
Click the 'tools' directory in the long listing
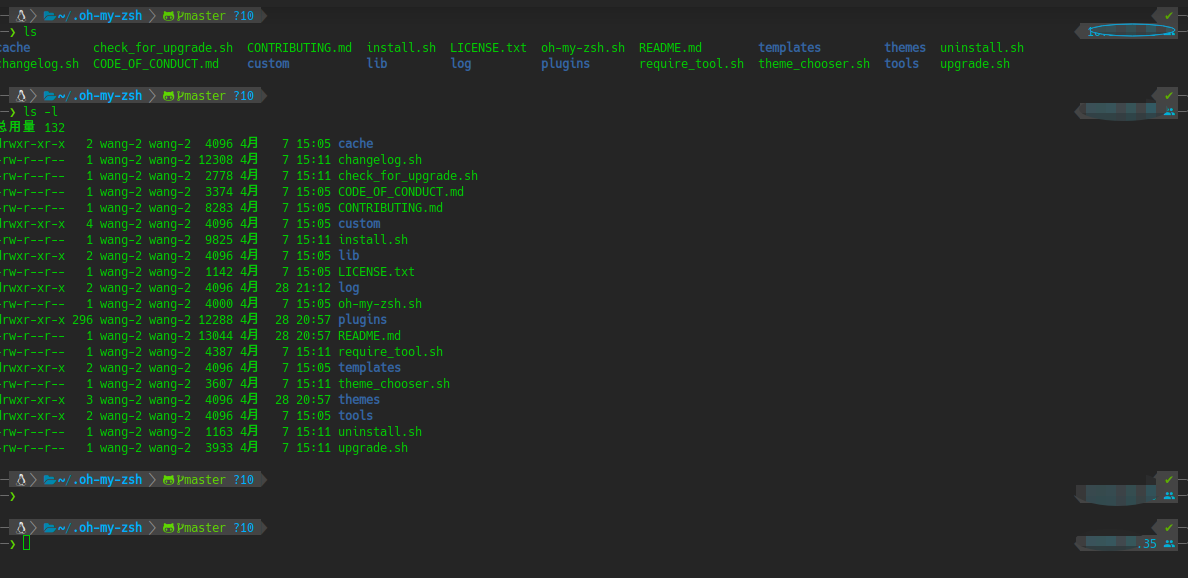pyautogui.click(x=355, y=415)
